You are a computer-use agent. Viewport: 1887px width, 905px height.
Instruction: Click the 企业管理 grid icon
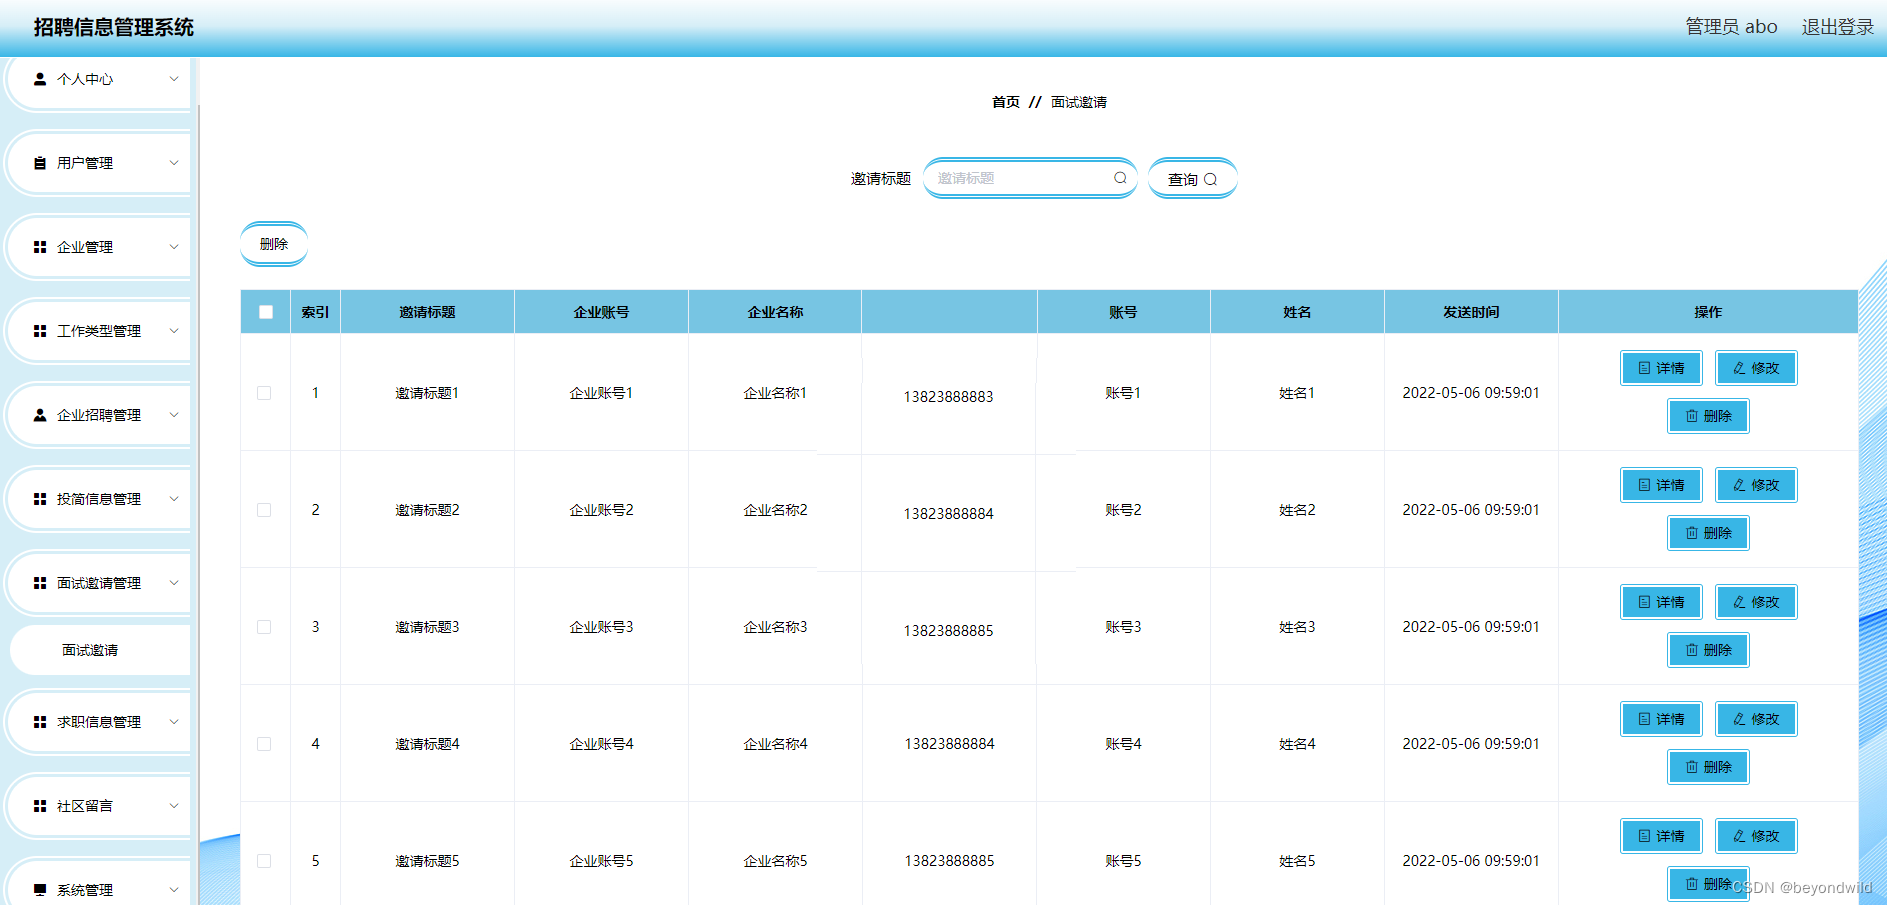(40, 247)
